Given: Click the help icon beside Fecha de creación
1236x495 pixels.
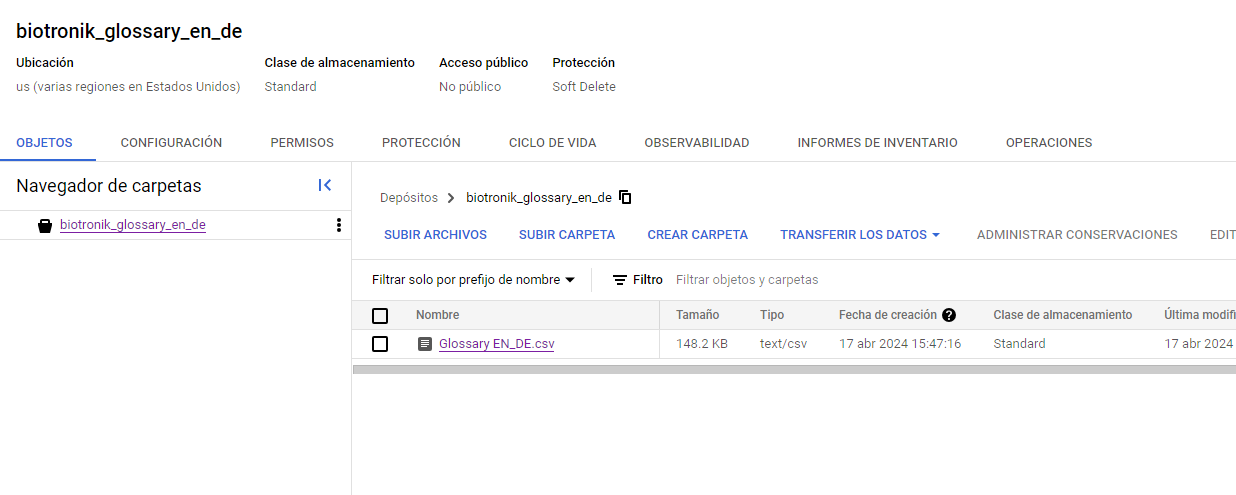Looking at the screenshot, I should point(949,315).
